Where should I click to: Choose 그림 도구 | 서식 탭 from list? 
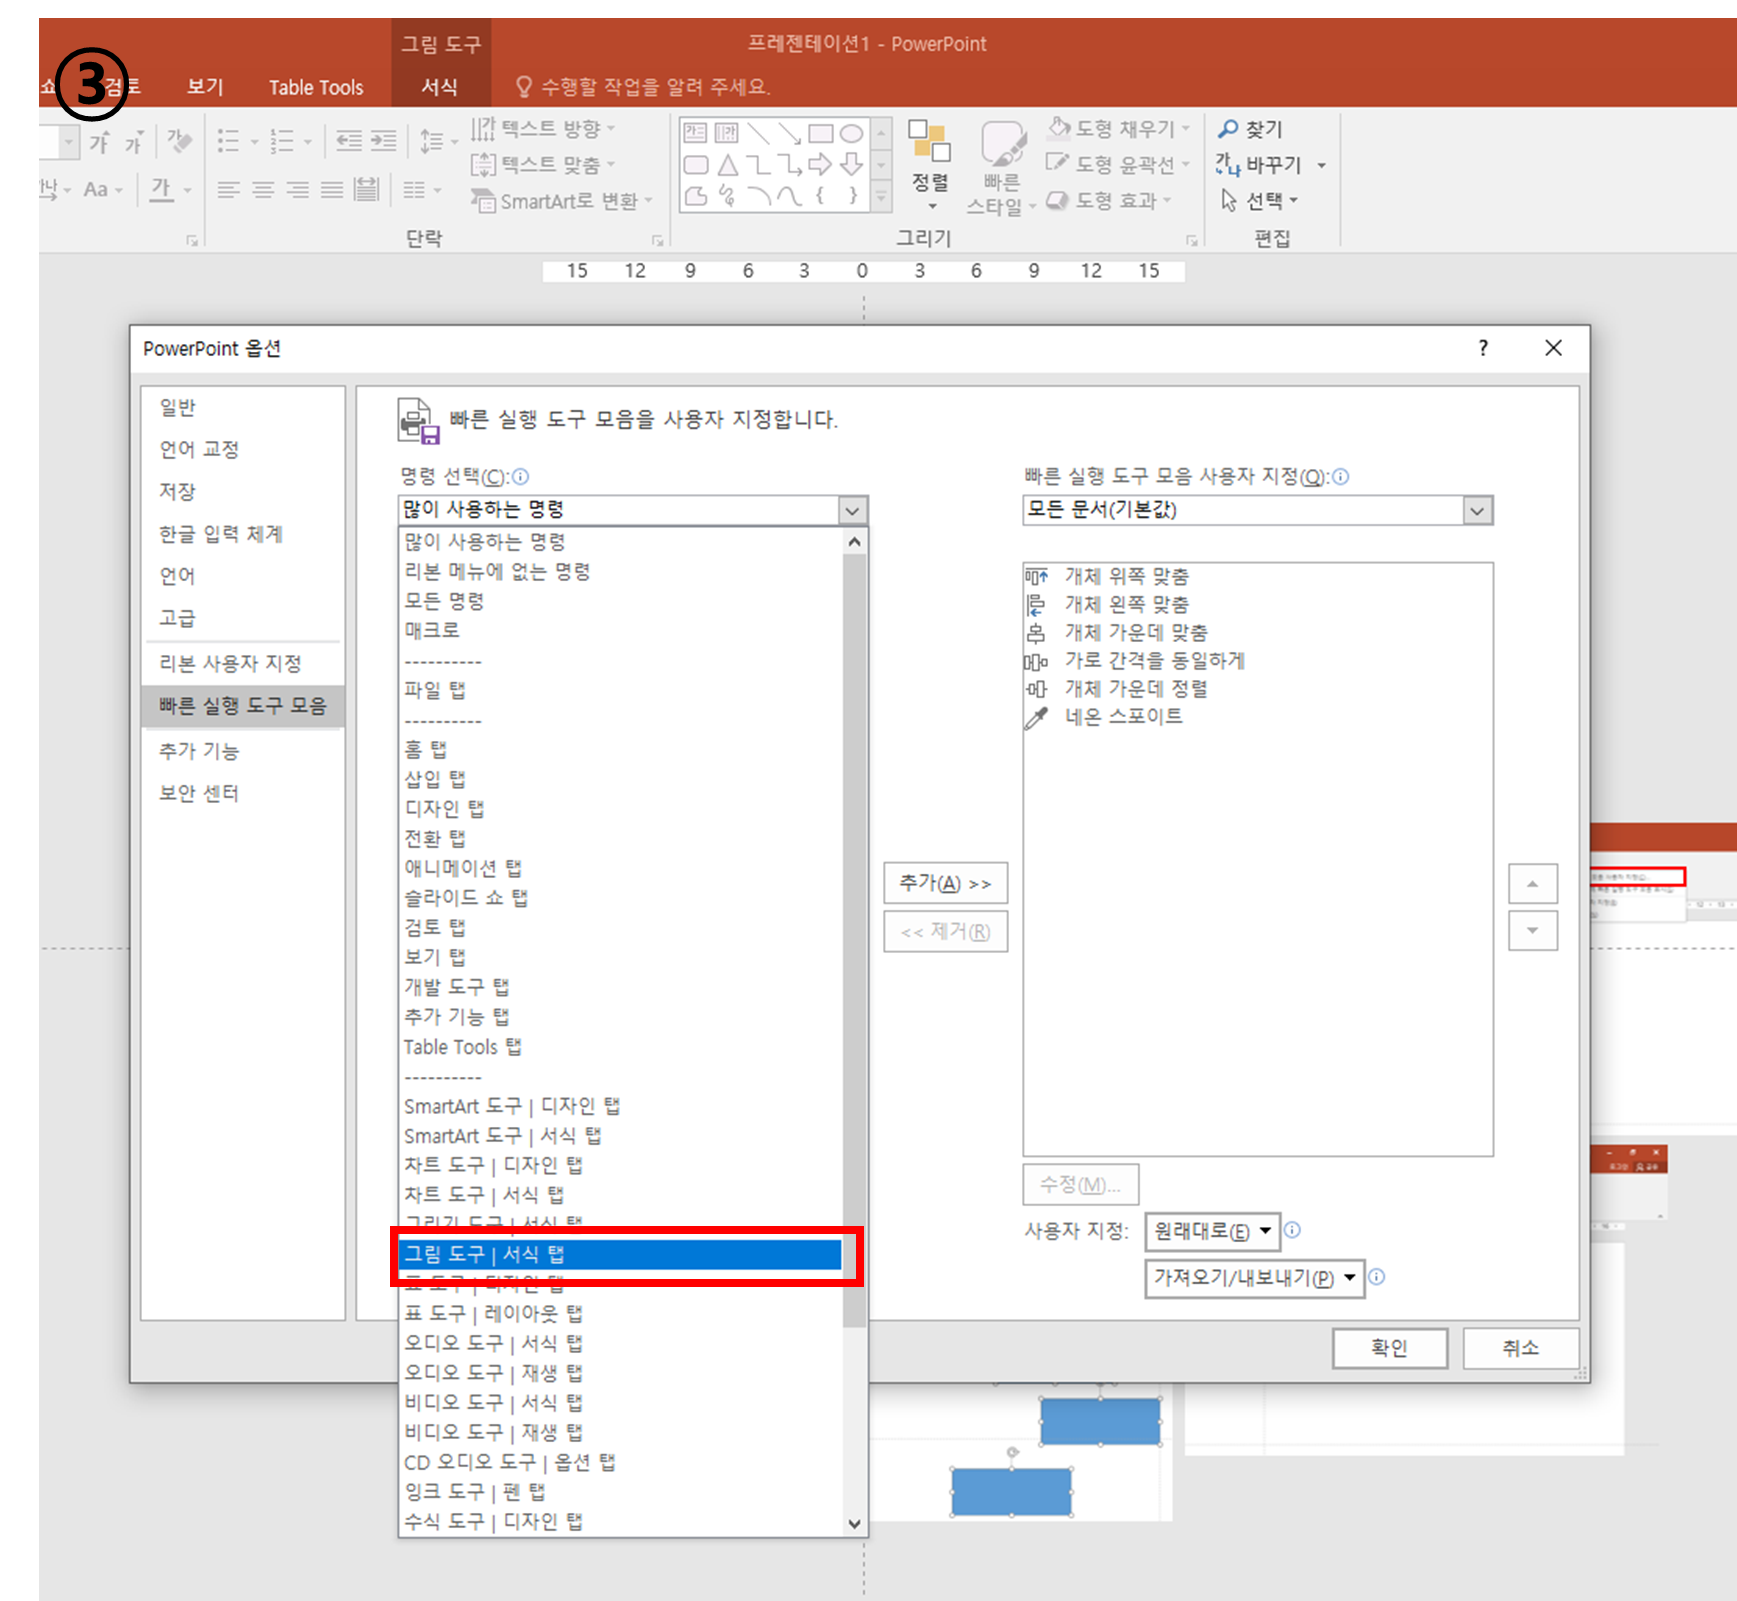click(x=620, y=1254)
